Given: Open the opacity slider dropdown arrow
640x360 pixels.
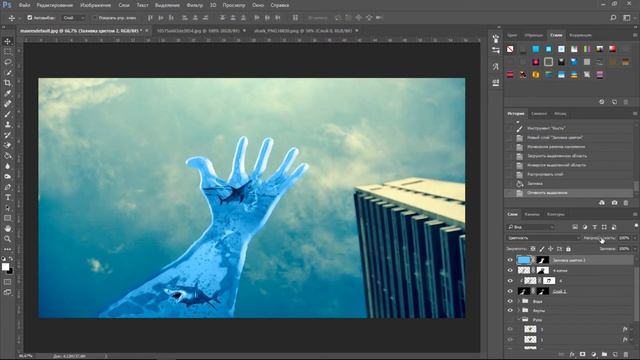Looking at the screenshot, I should 634,238.
